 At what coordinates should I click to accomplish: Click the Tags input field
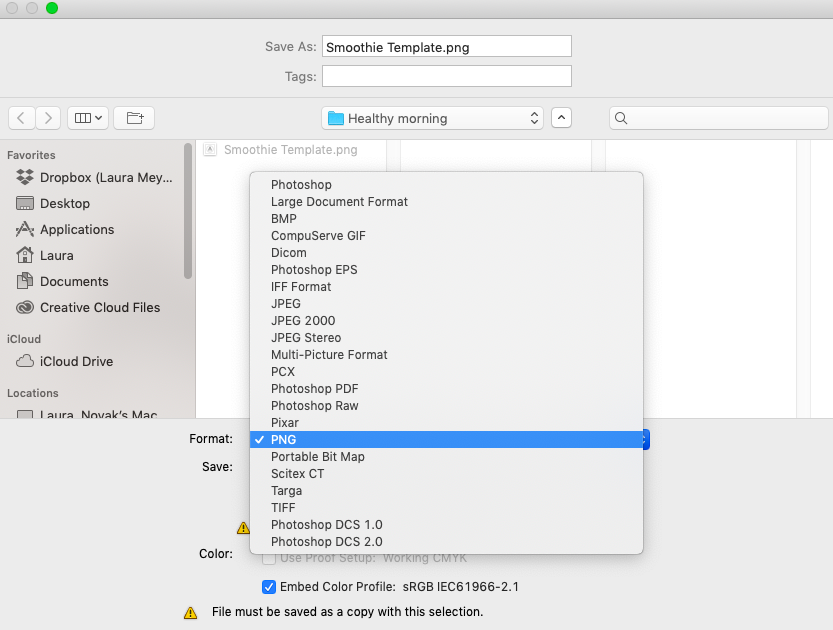[x=447, y=76]
